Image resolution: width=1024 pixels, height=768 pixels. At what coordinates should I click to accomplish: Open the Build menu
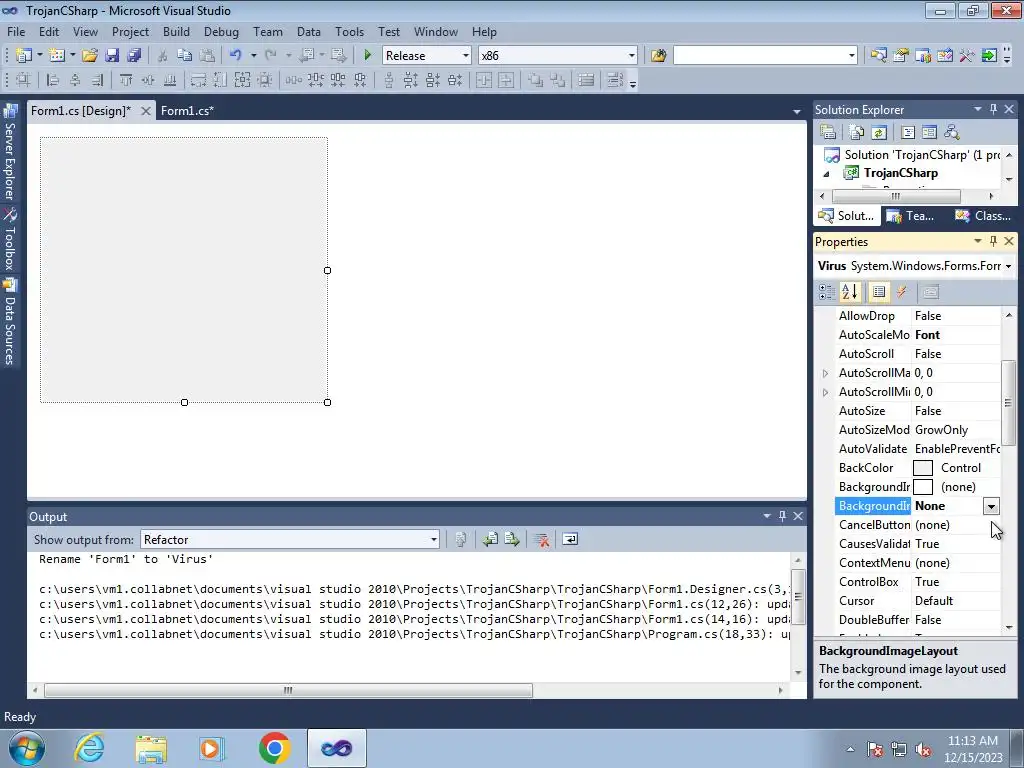(x=176, y=32)
